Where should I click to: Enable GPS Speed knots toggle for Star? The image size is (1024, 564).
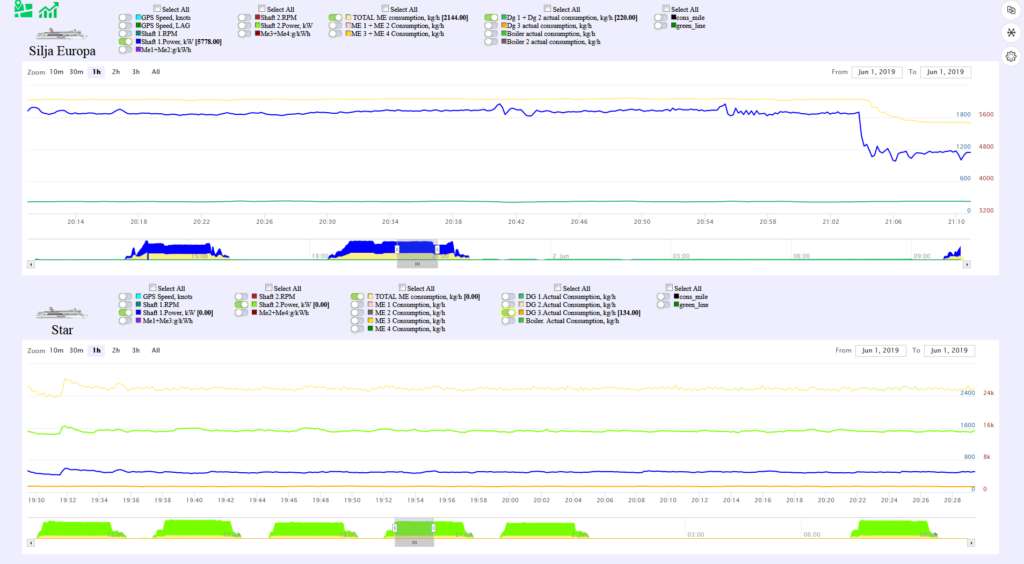tap(125, 297)
